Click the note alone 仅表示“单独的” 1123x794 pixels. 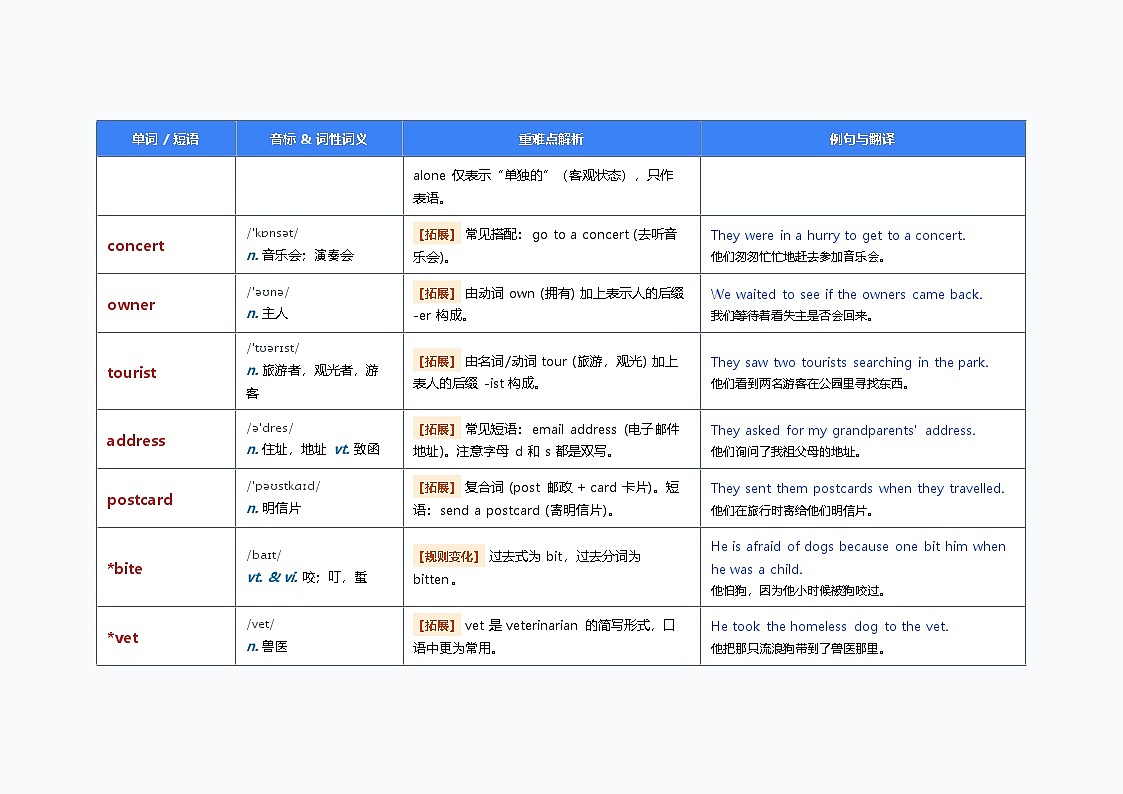[x=543, y=186]
